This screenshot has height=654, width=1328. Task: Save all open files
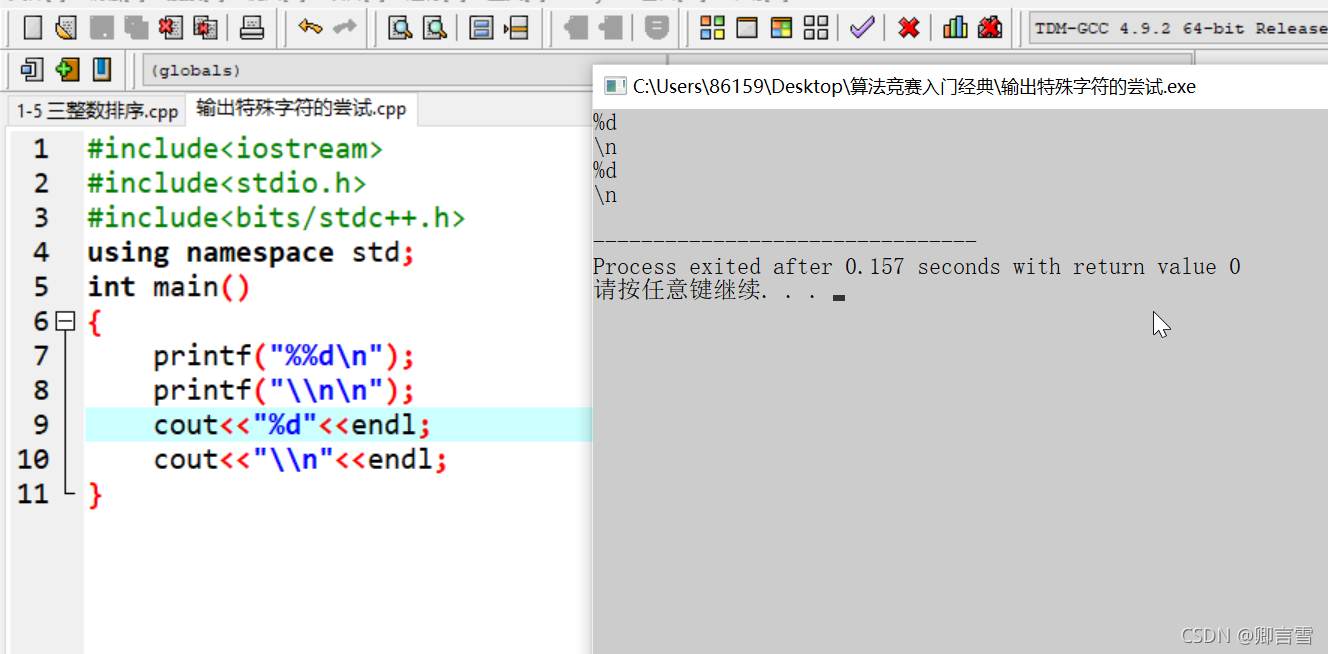pos(136,28)
